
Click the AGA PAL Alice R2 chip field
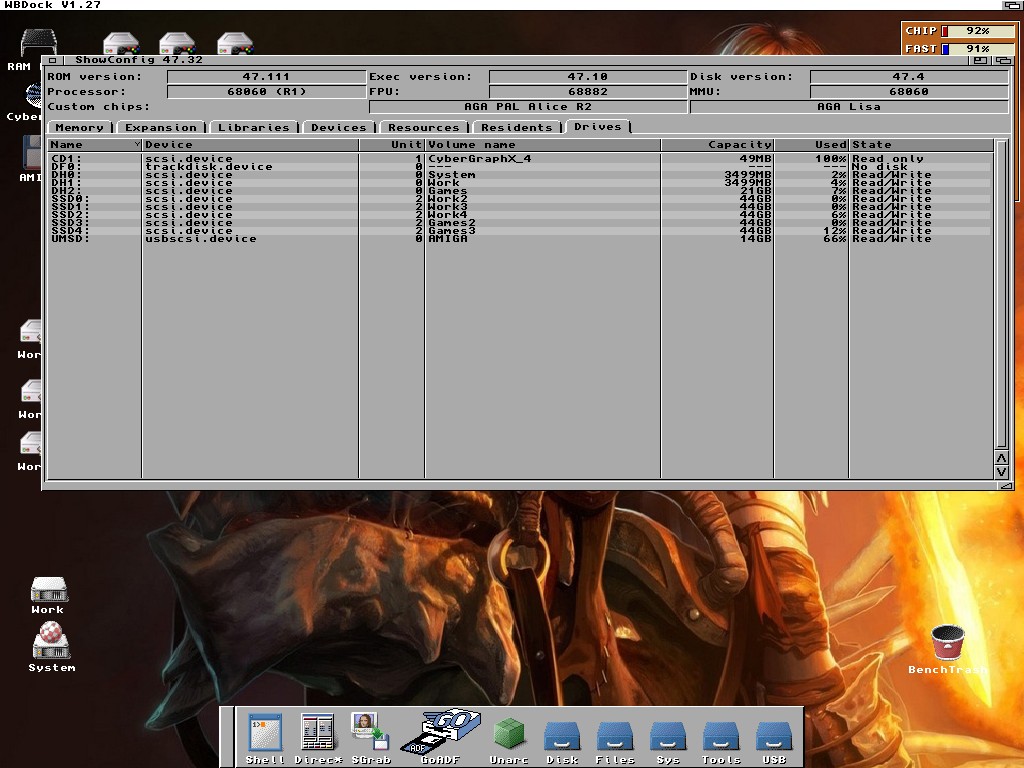click(x=528, y=106)
